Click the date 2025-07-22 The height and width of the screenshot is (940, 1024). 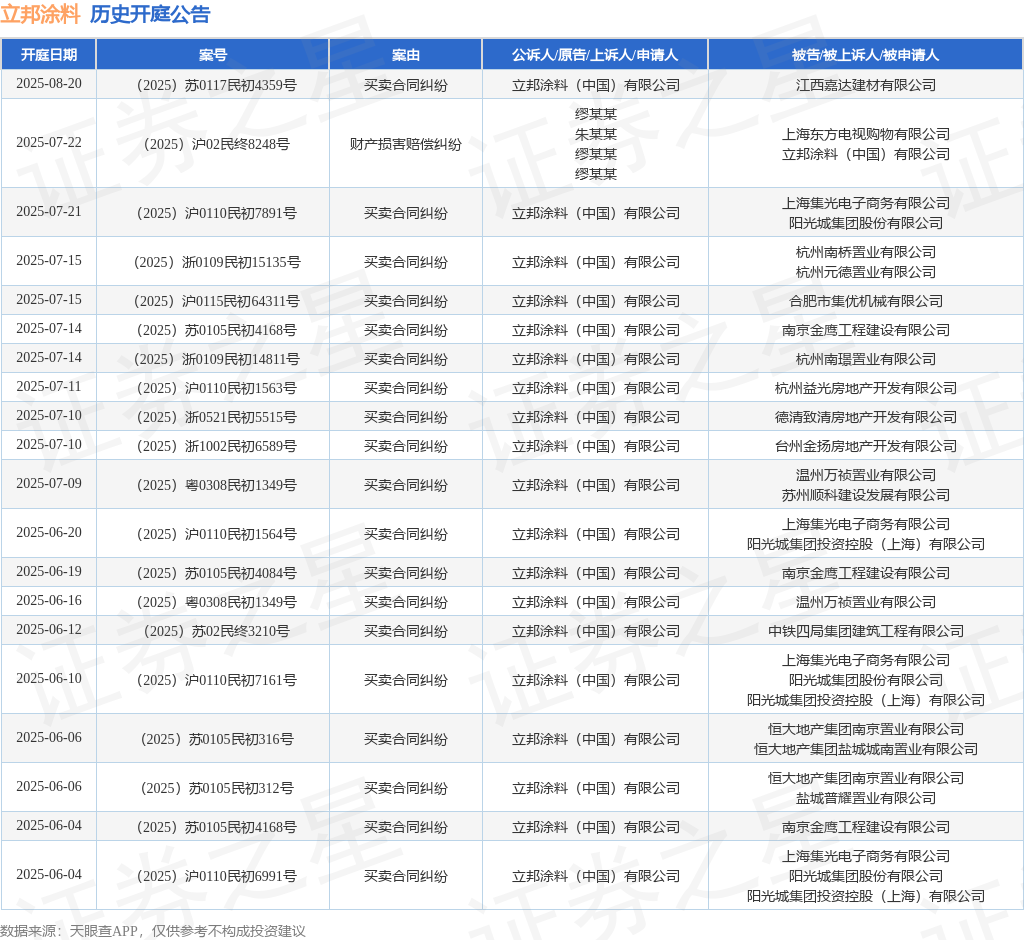pyautogui.click(x=49, y=142)
